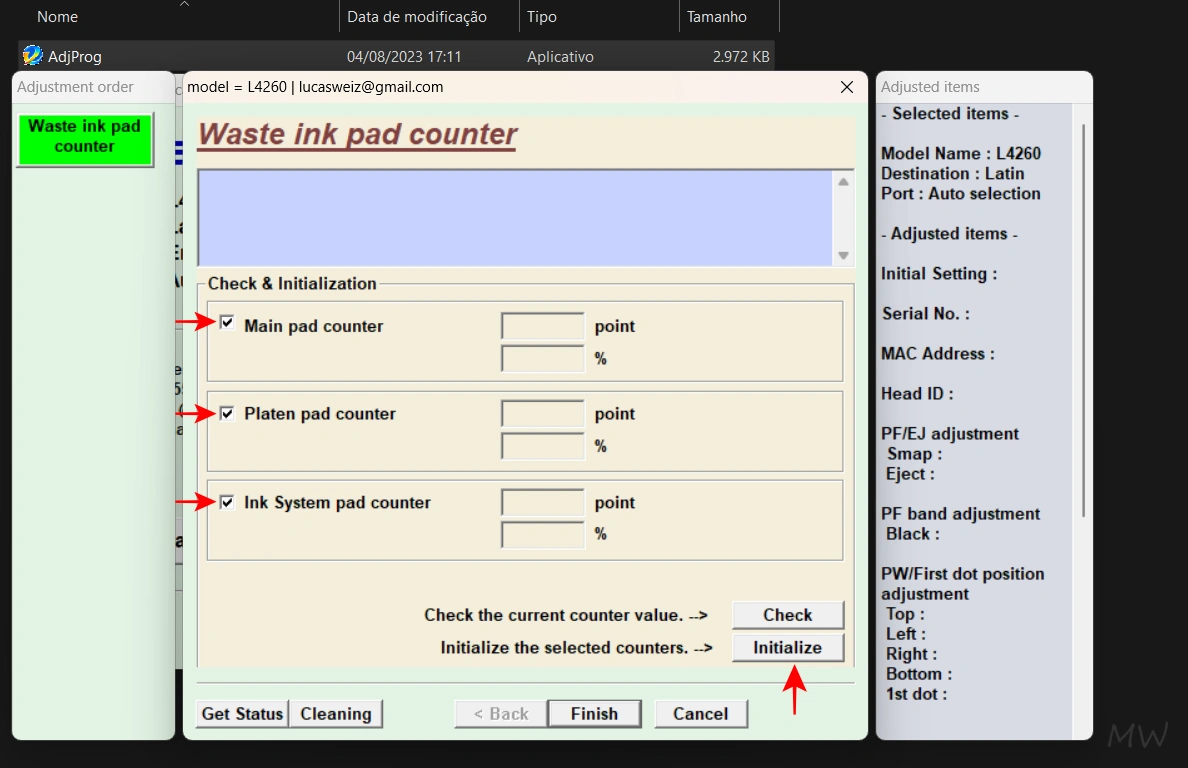Close the Waste ink pad counter dialog
Image resolution: width=1188 pixels, height=768 pixels.
click(847, 87)
